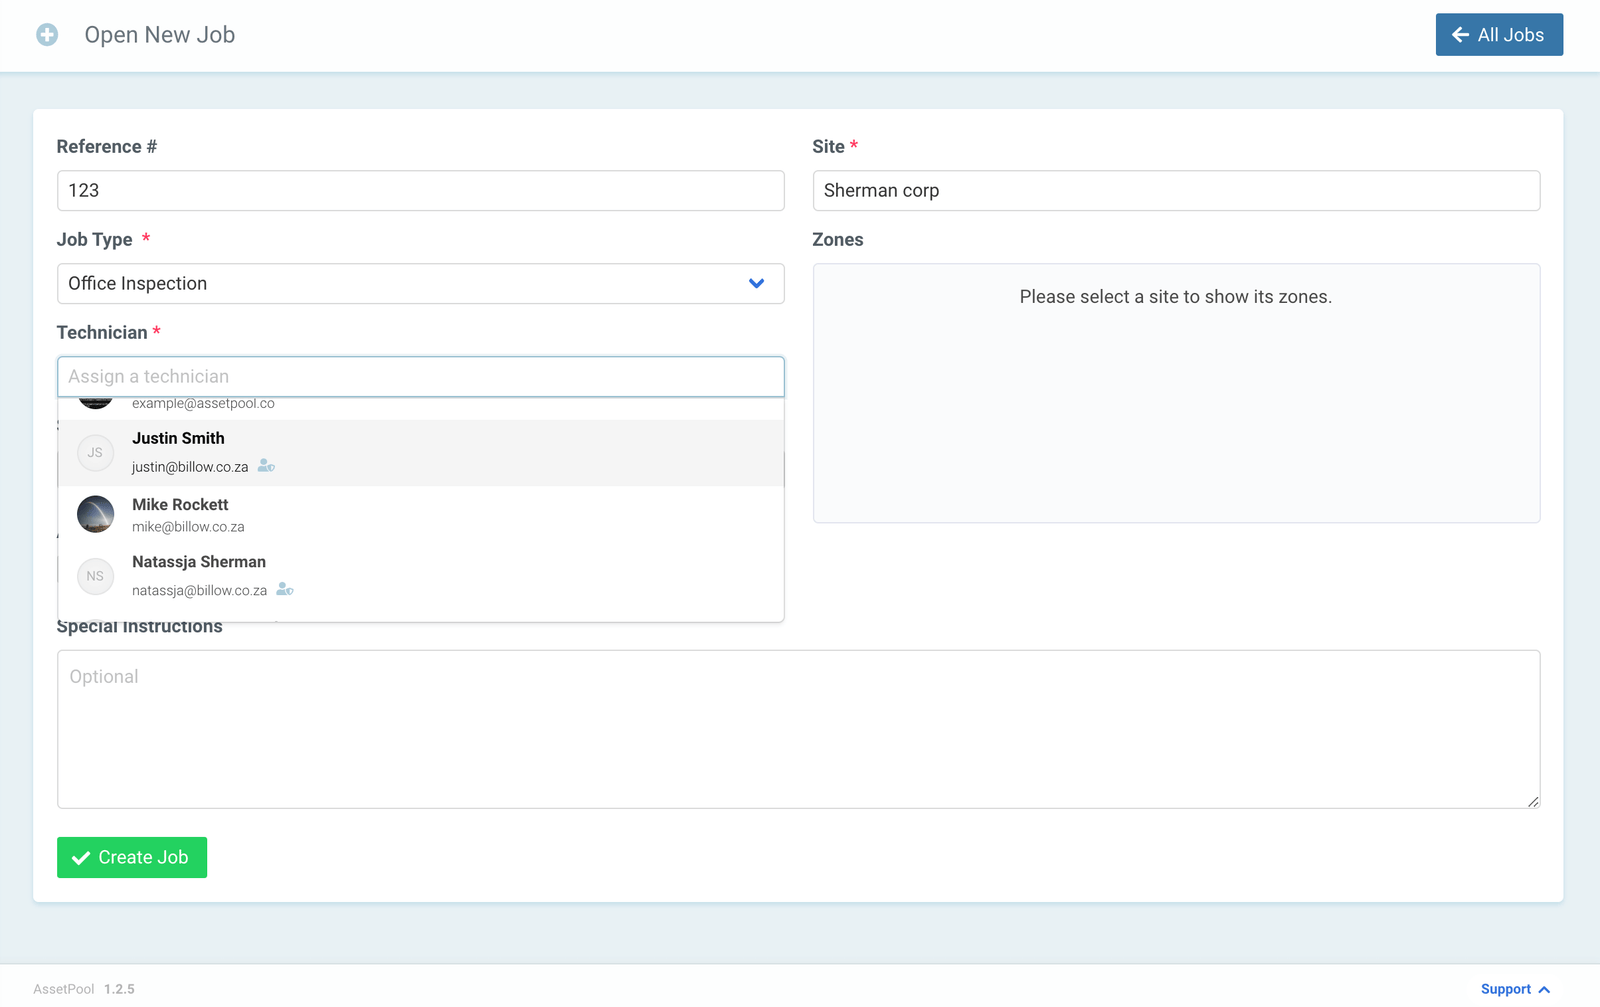Click the Zones placeholder panel message

coord(1176,297)
